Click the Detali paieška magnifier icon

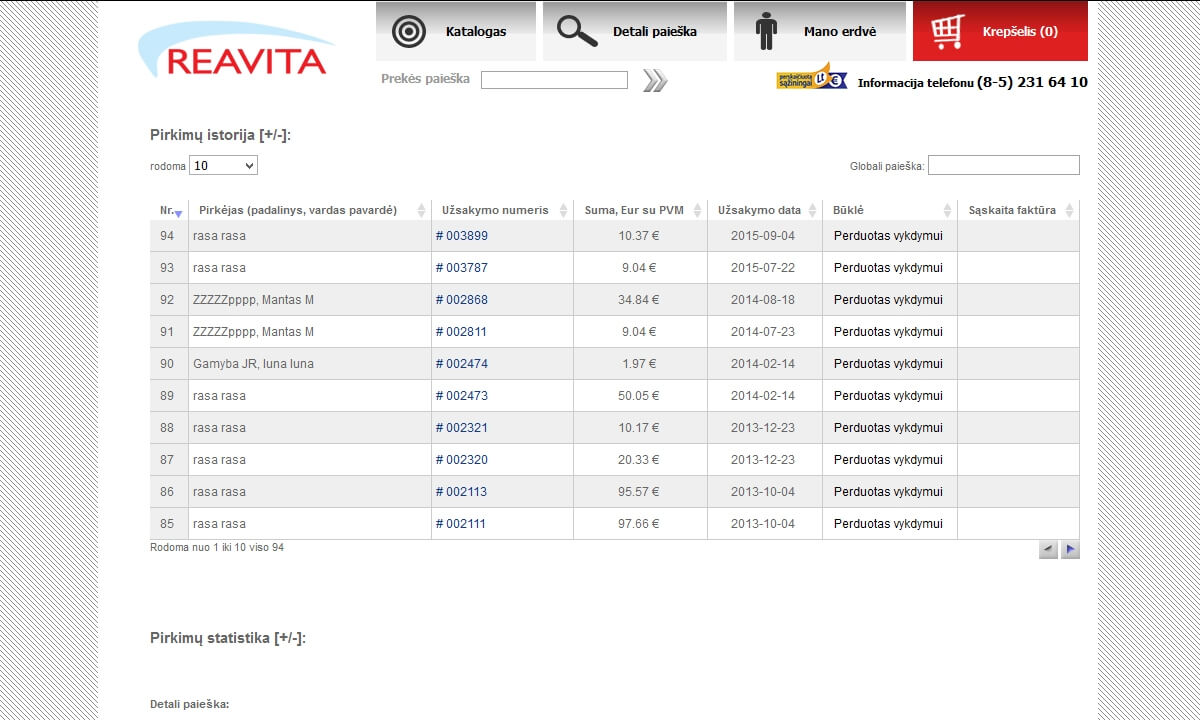(577, 31)
